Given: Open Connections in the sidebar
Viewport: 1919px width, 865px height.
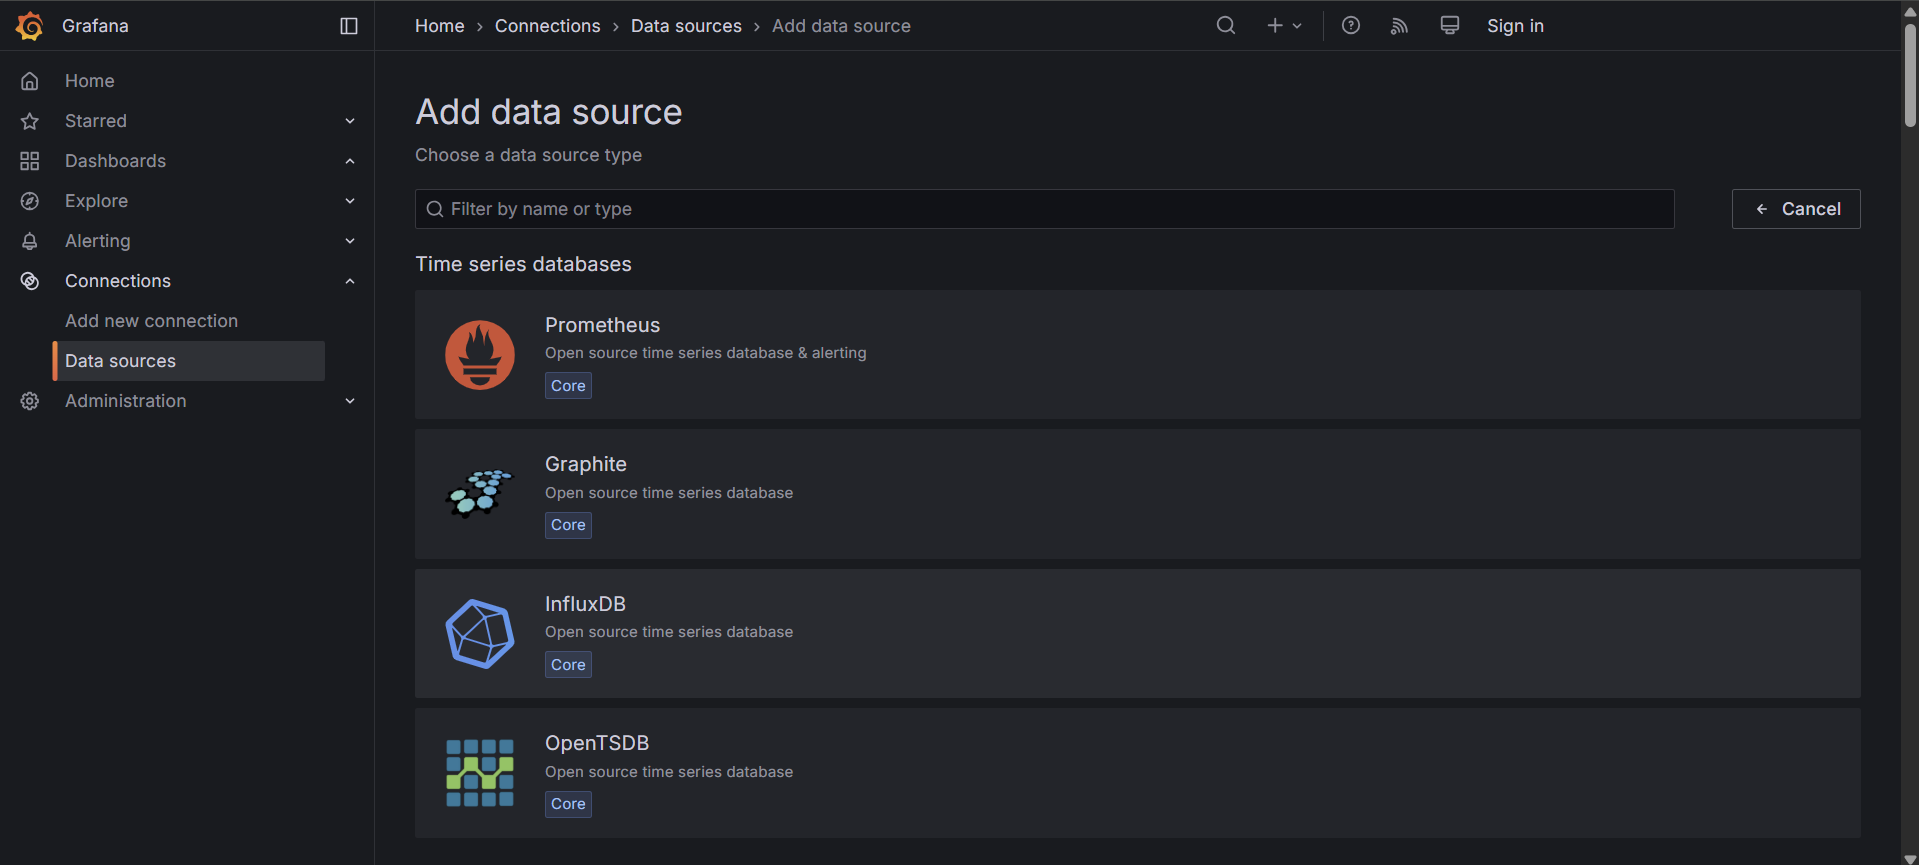Looking at the screenshot, I should pos(118,281).
